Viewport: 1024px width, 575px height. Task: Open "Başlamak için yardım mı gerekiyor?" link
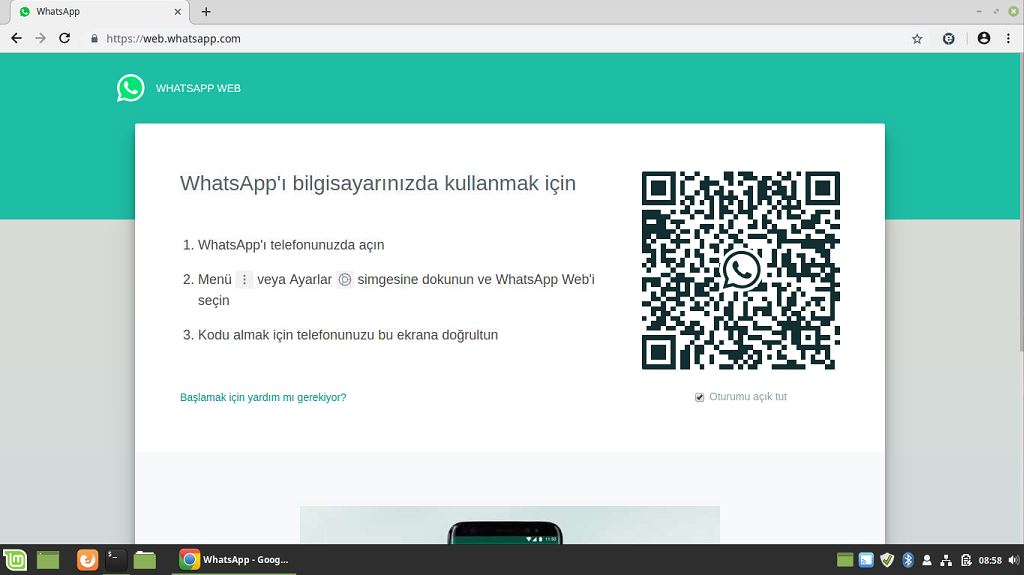pyautogui.click(x=263, y=397)
